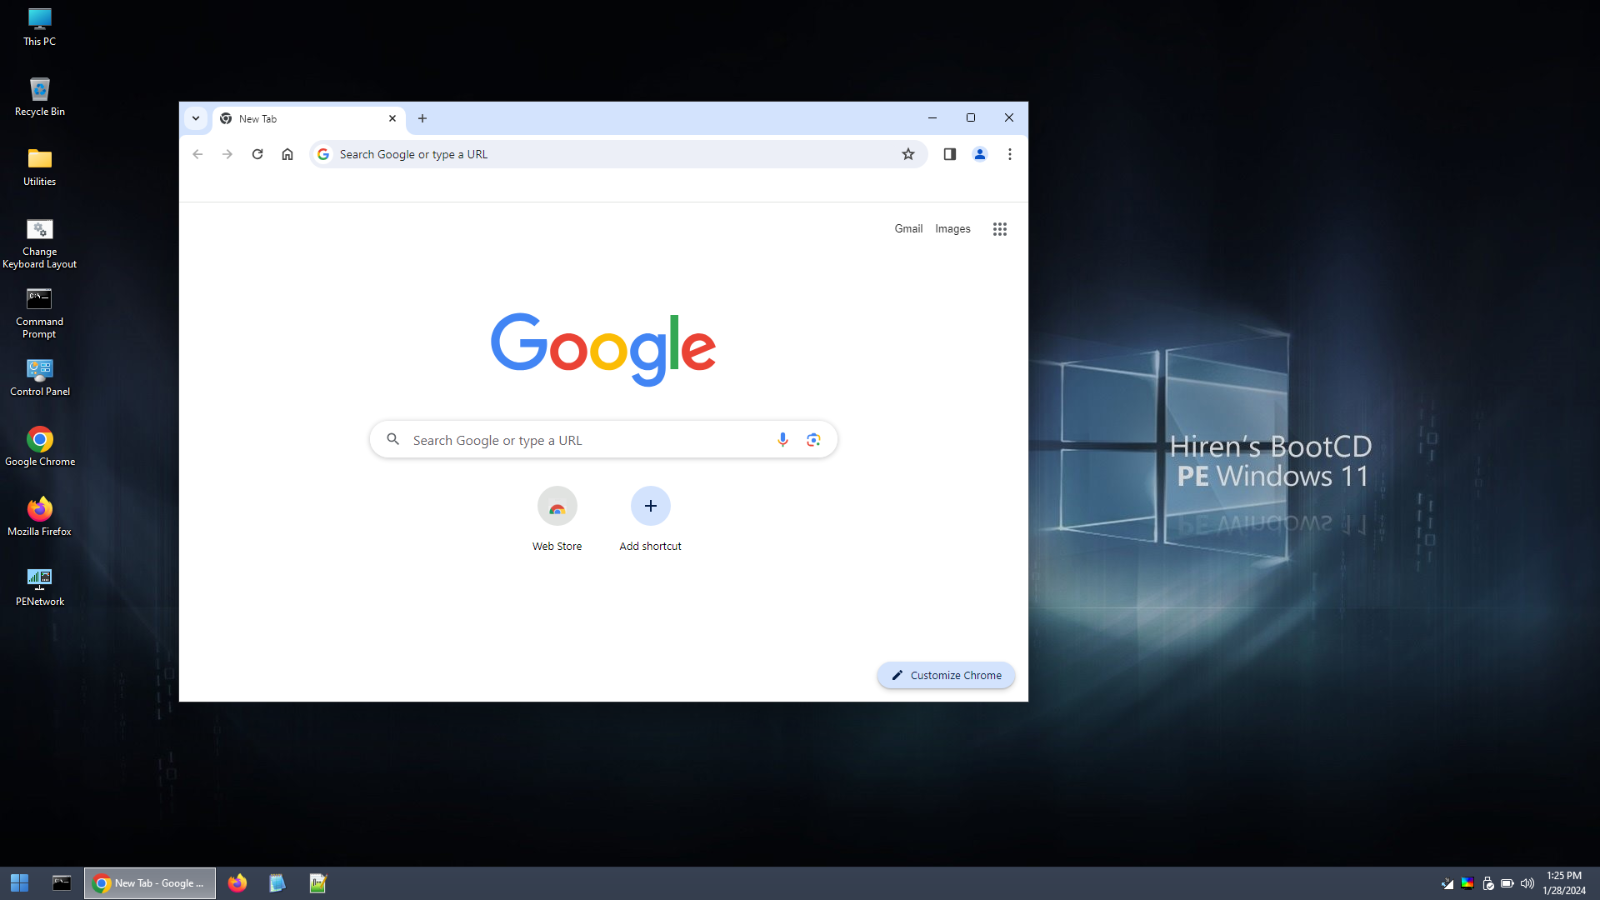Screen dimensions: 1600x900
Task: Click the New Tab Chrome taskbar button
Action: point(150,883)
